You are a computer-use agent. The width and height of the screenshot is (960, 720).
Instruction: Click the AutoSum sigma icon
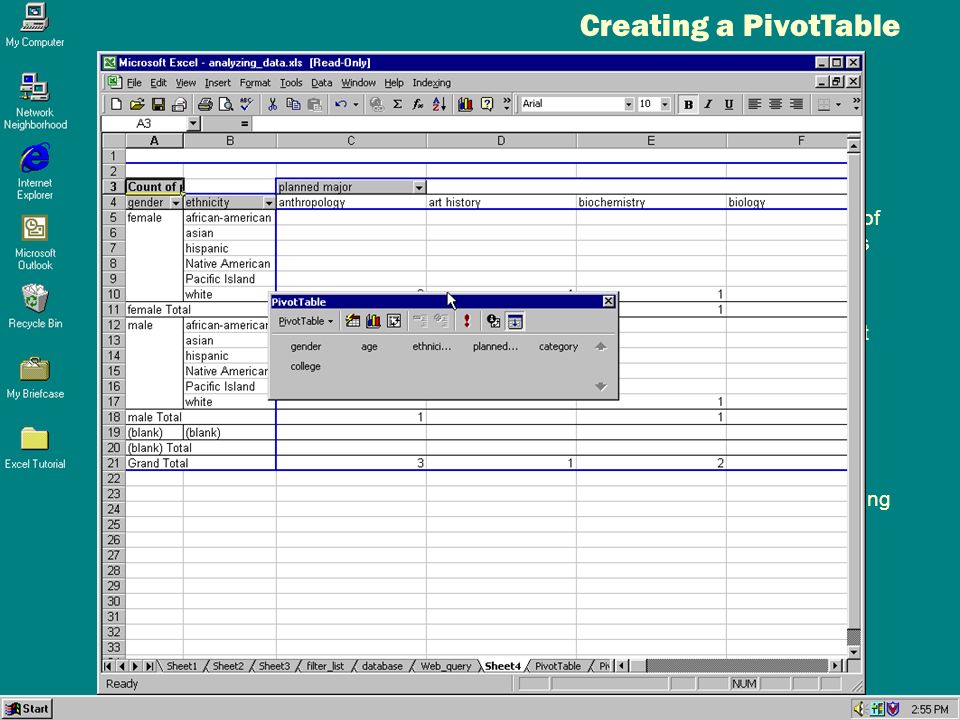point(397,105)
